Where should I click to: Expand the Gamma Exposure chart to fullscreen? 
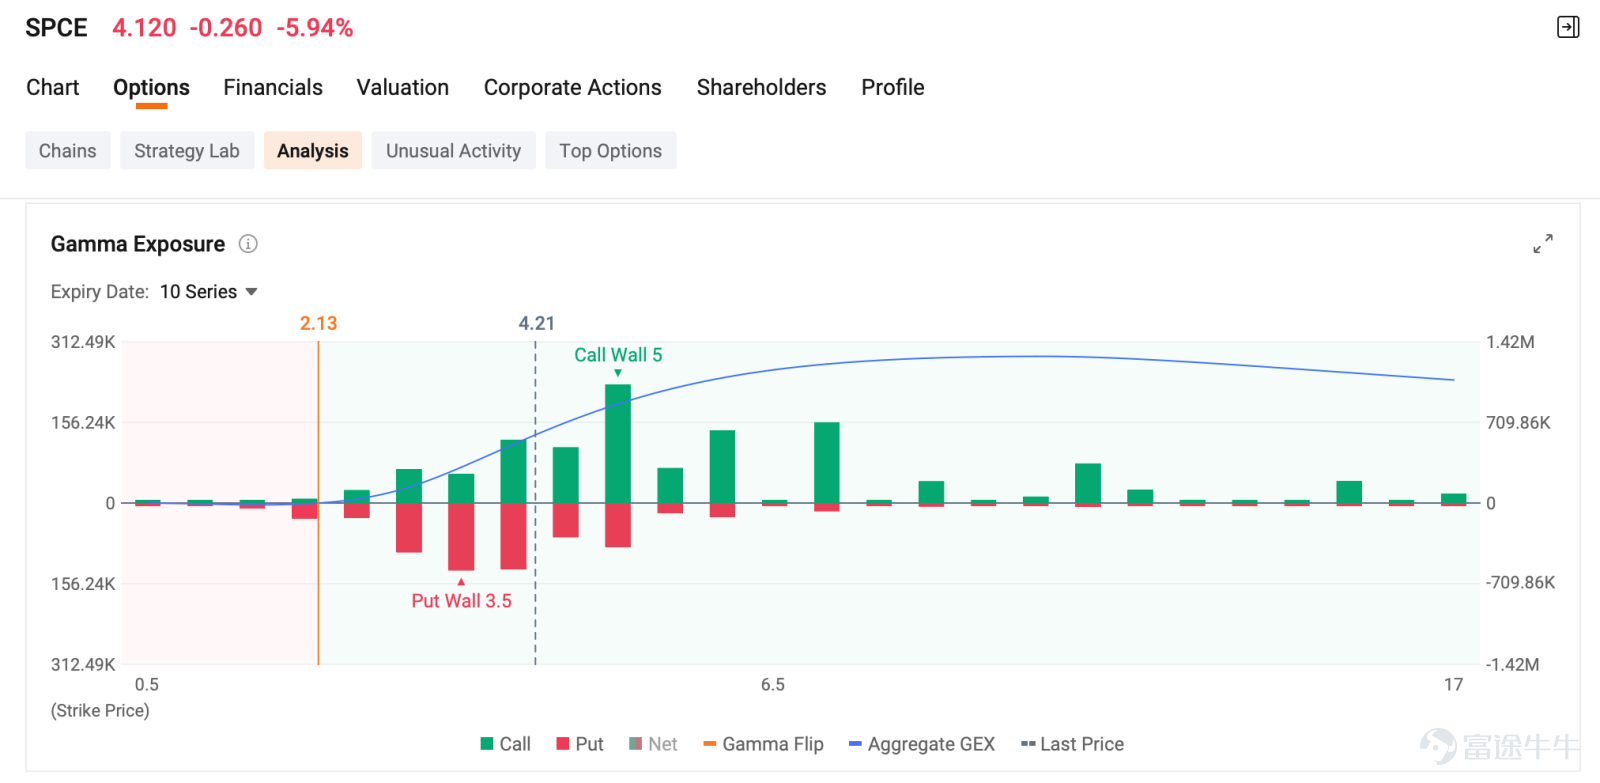(1543, 243)
